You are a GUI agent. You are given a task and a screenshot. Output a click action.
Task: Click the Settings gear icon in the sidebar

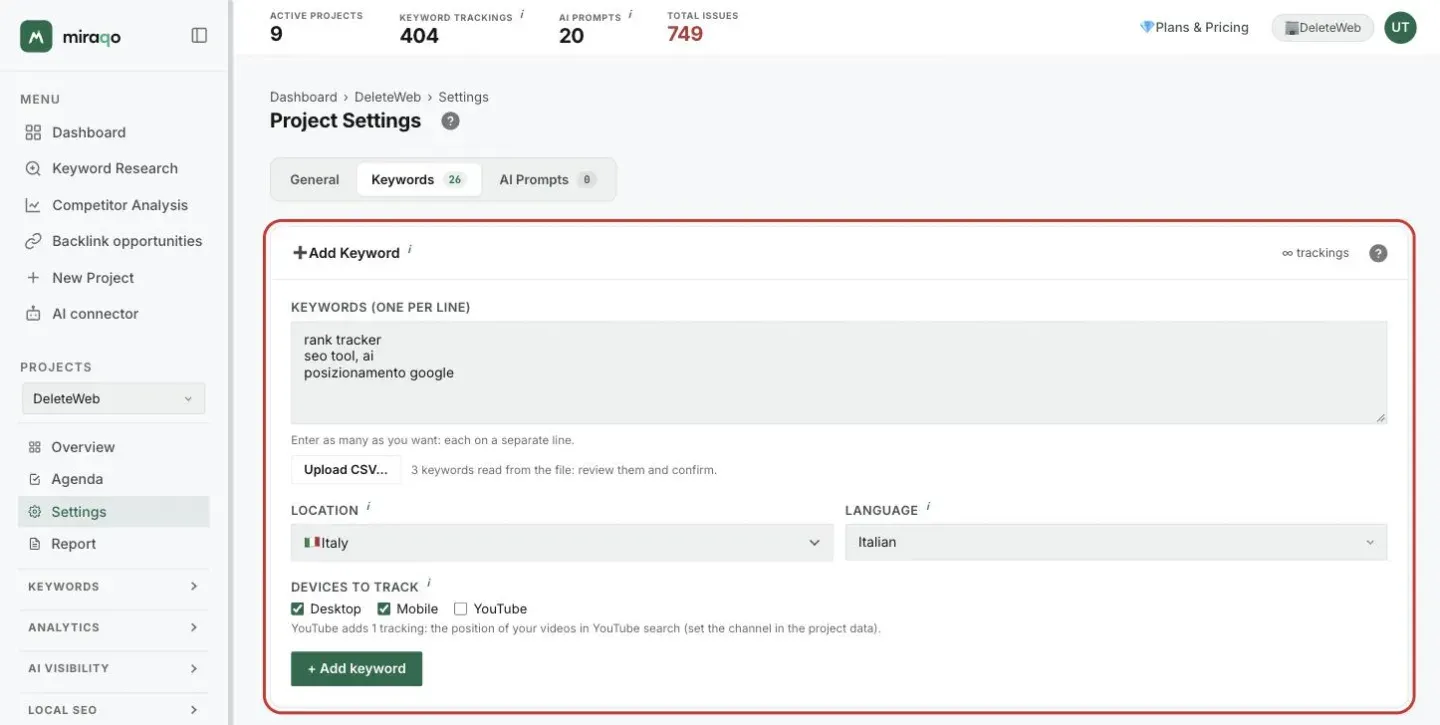pyautogui.click(x=35, y=512)
